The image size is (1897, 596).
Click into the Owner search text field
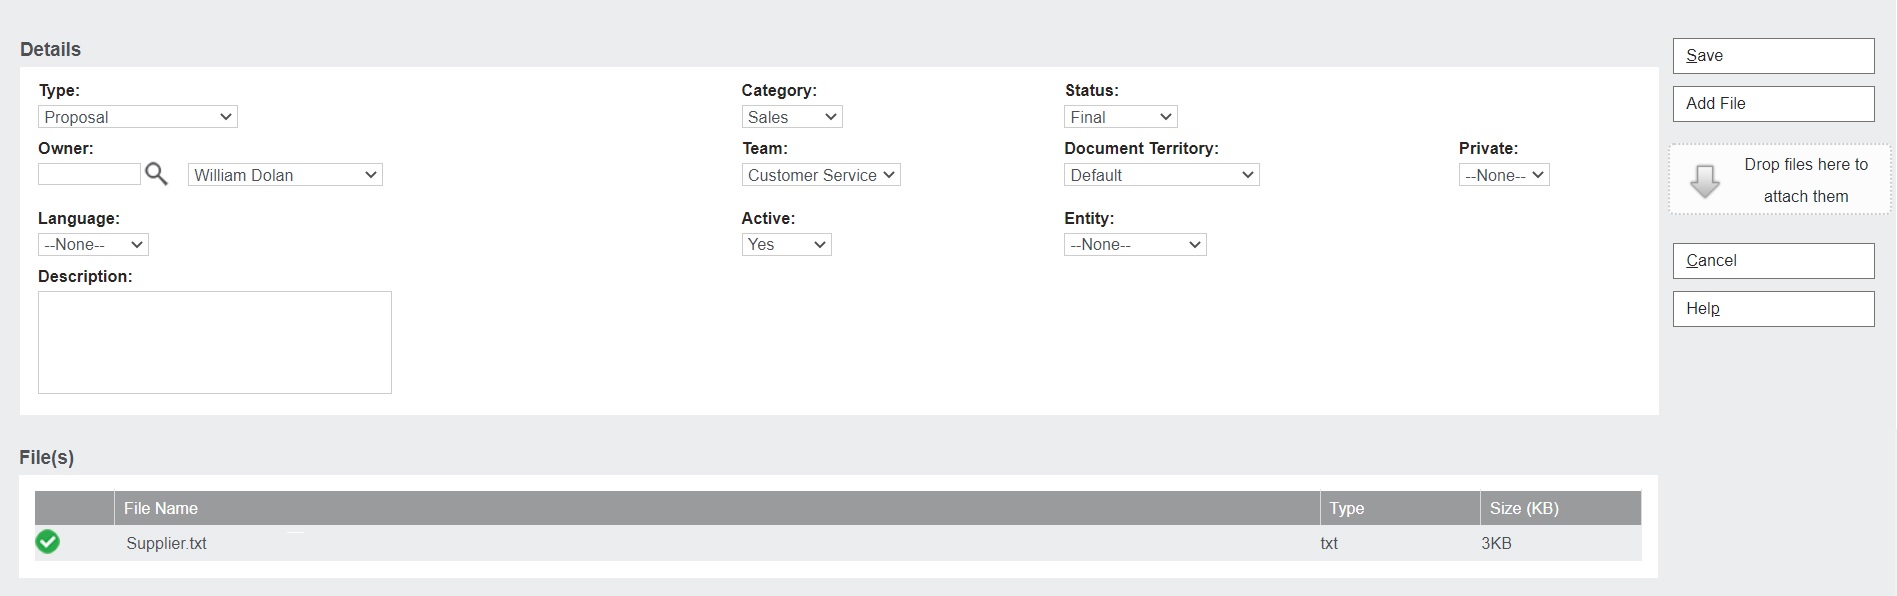[x=89, y=174]
